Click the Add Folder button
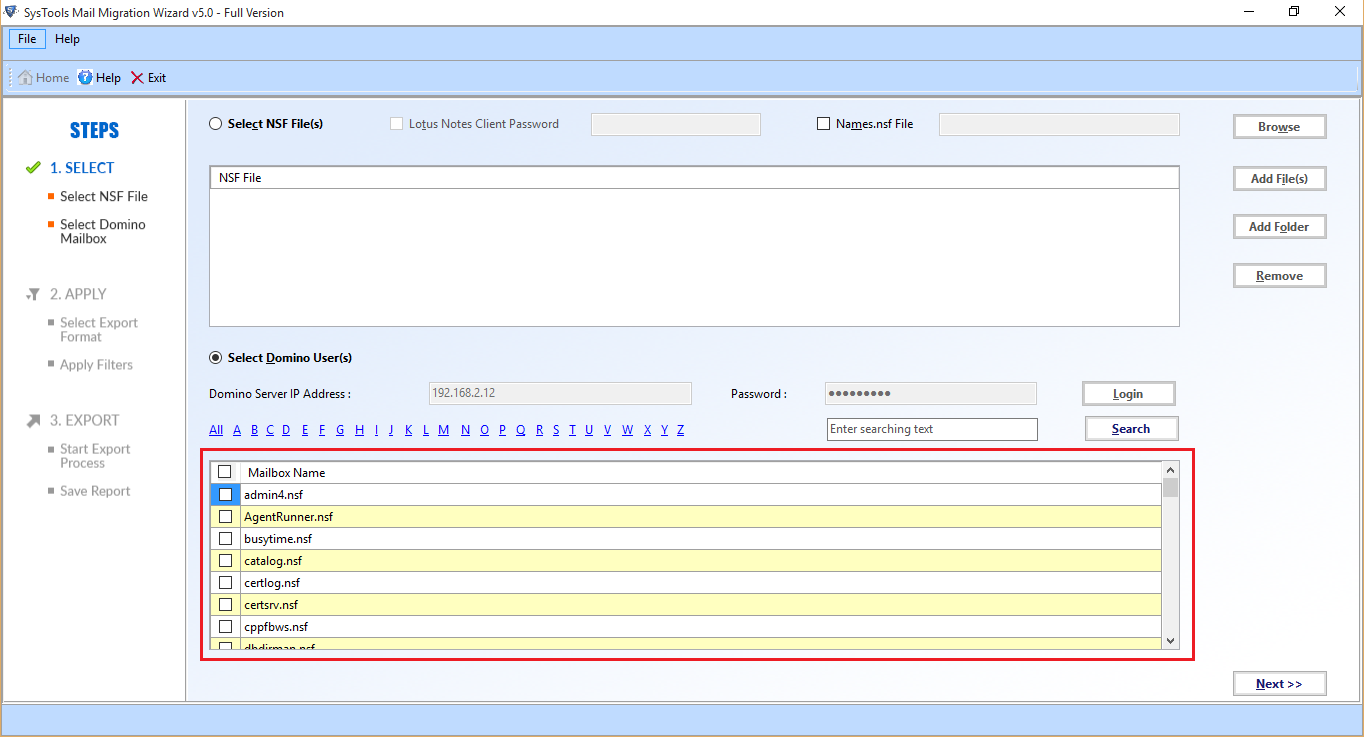Viewport: 1364px width, 737px height. 1279,227
